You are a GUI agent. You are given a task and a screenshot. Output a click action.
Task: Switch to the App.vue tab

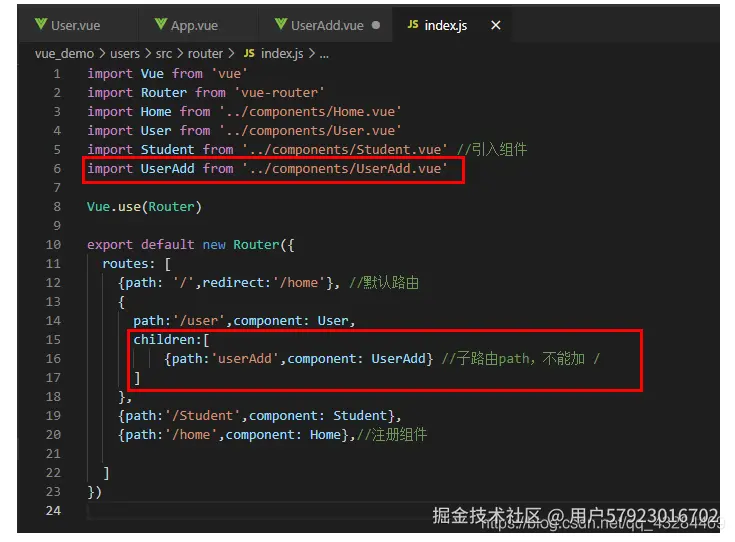(197, 25)
